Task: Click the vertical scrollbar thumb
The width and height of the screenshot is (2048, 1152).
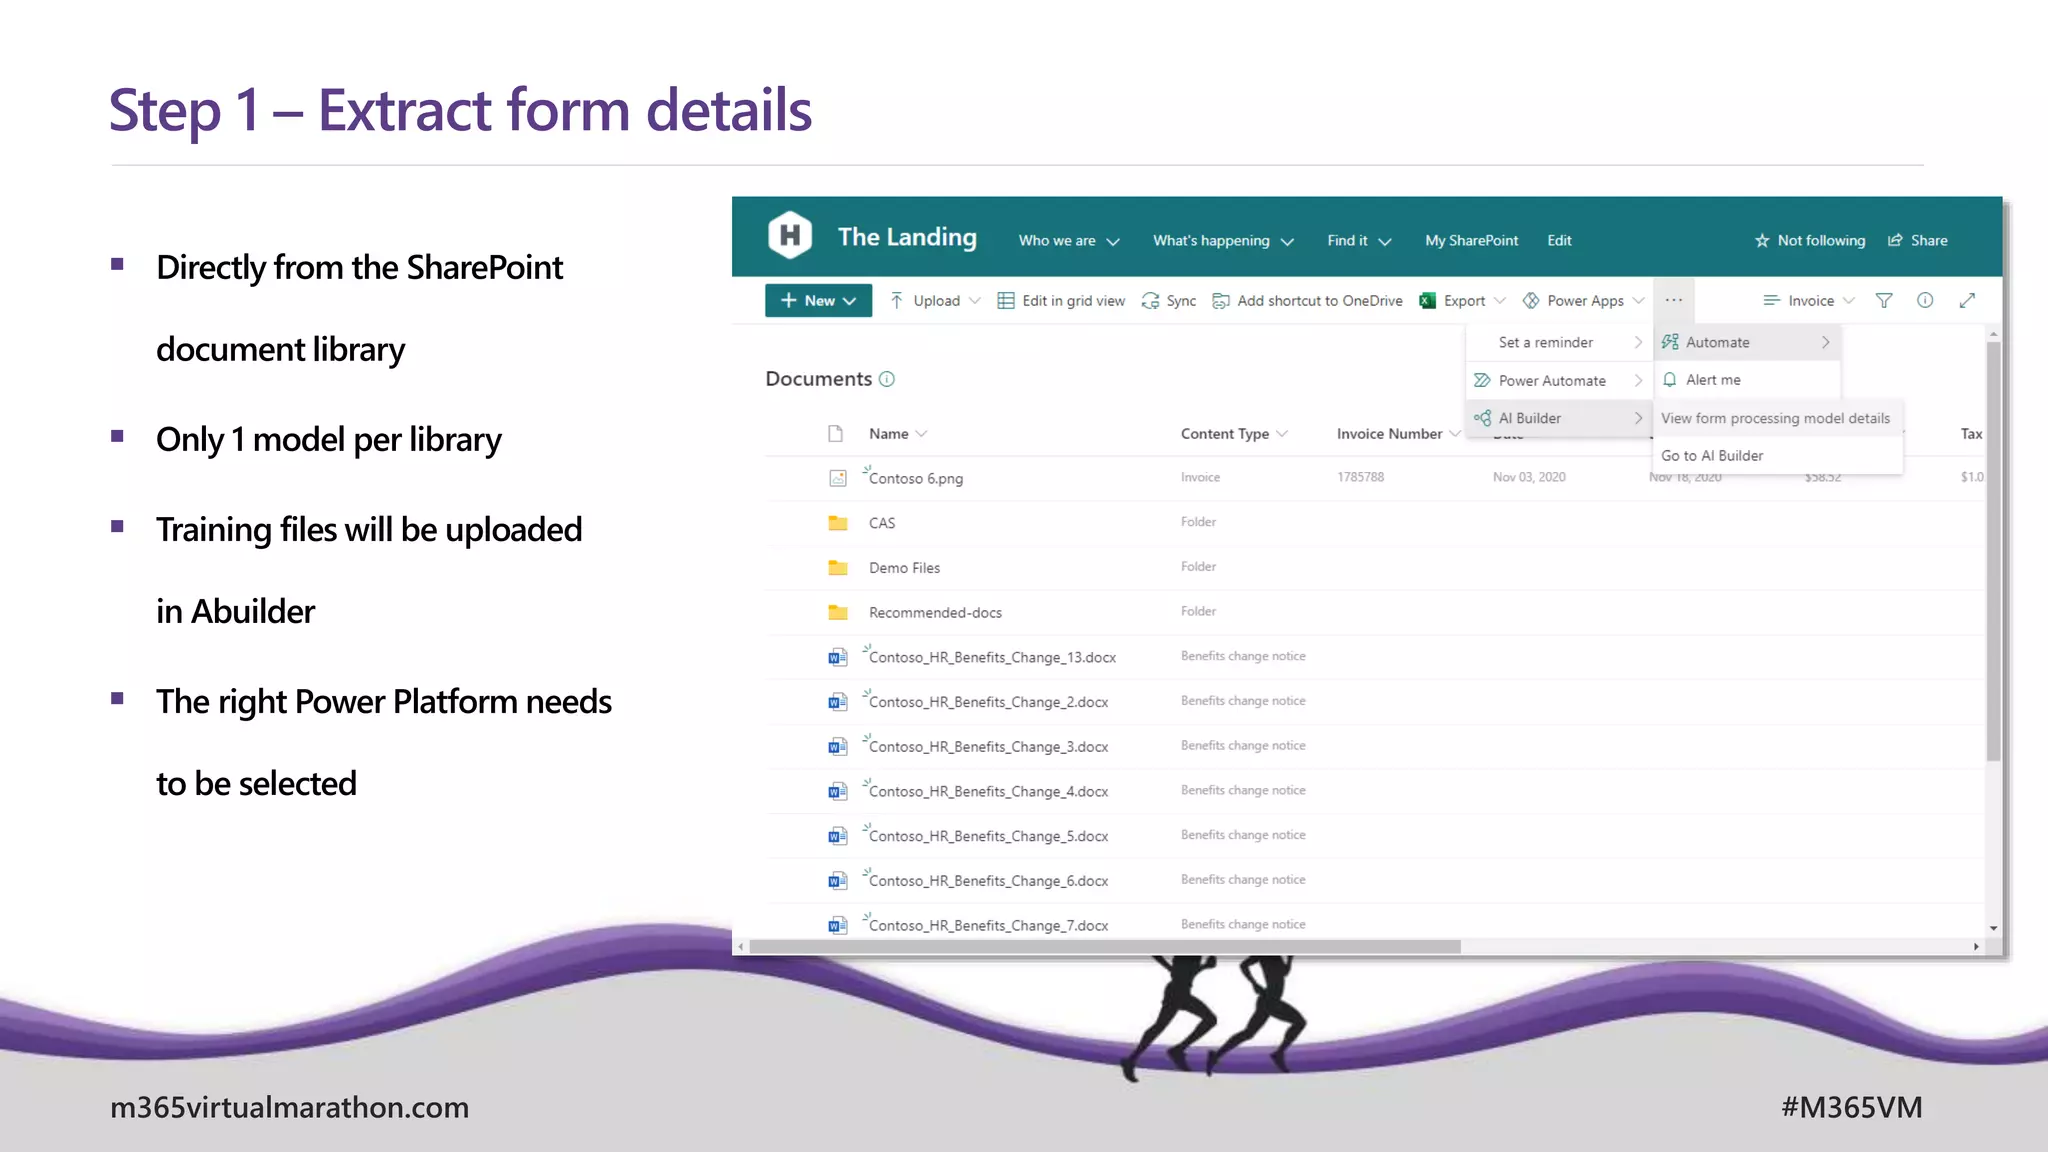Action: pos(1993,550)
